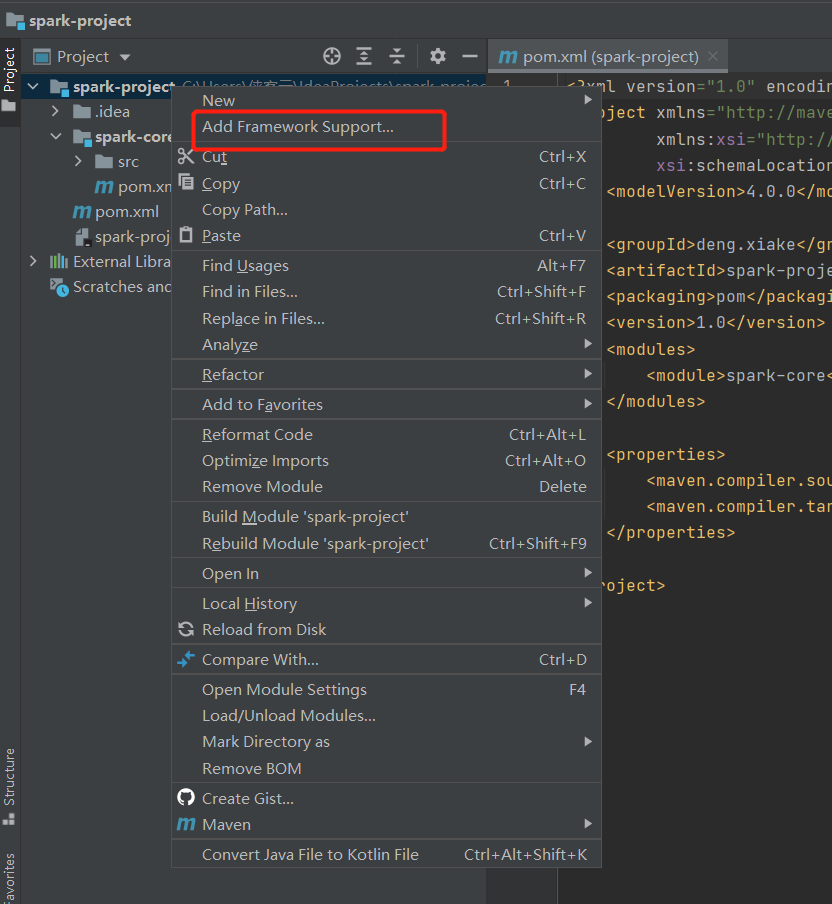
Task: Select Load/Unload Modules...
Action: (x=386, y=715)
